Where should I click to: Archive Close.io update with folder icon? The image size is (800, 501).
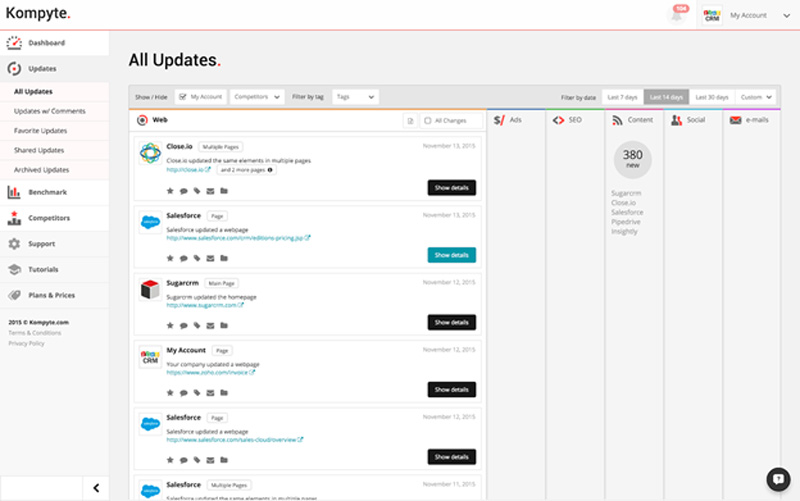coord(224,191)
